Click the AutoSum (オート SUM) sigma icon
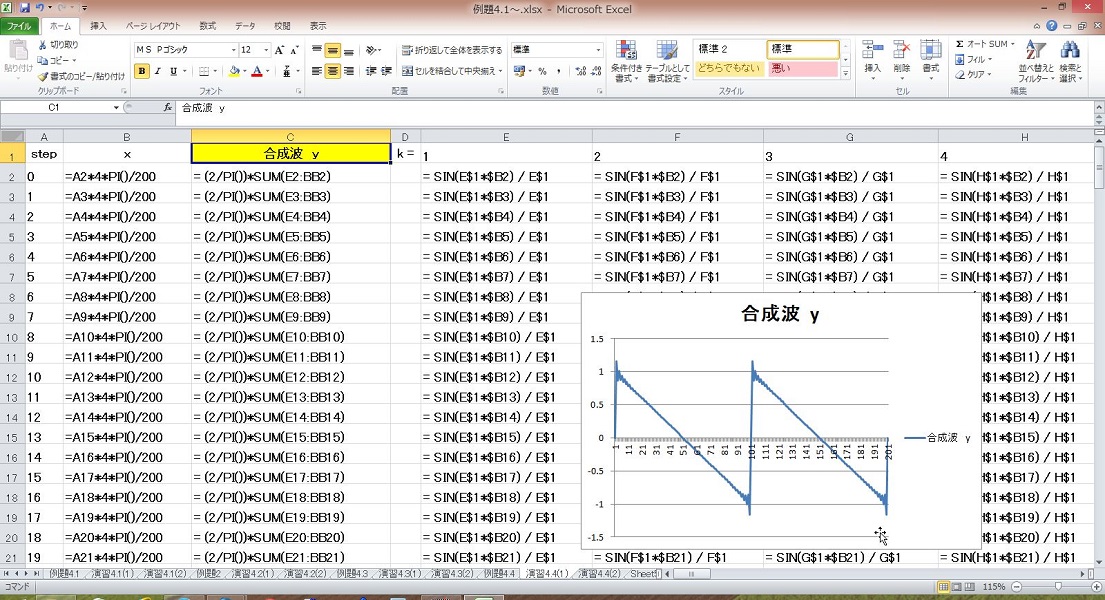Viewport: 1105px width, 600px height. [959, 45]
